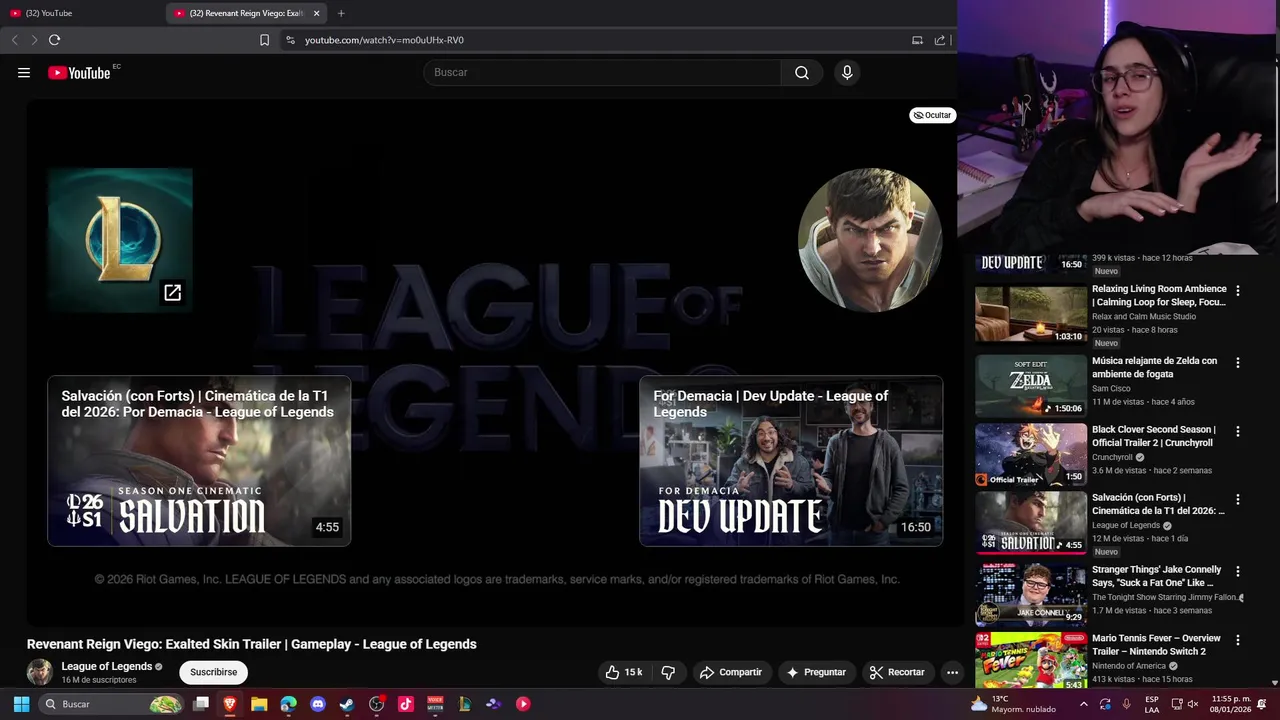This screenshot has height=720, width=1280.
Task: Open notification bell in system tray
Action: click(x=1262, y=704)
